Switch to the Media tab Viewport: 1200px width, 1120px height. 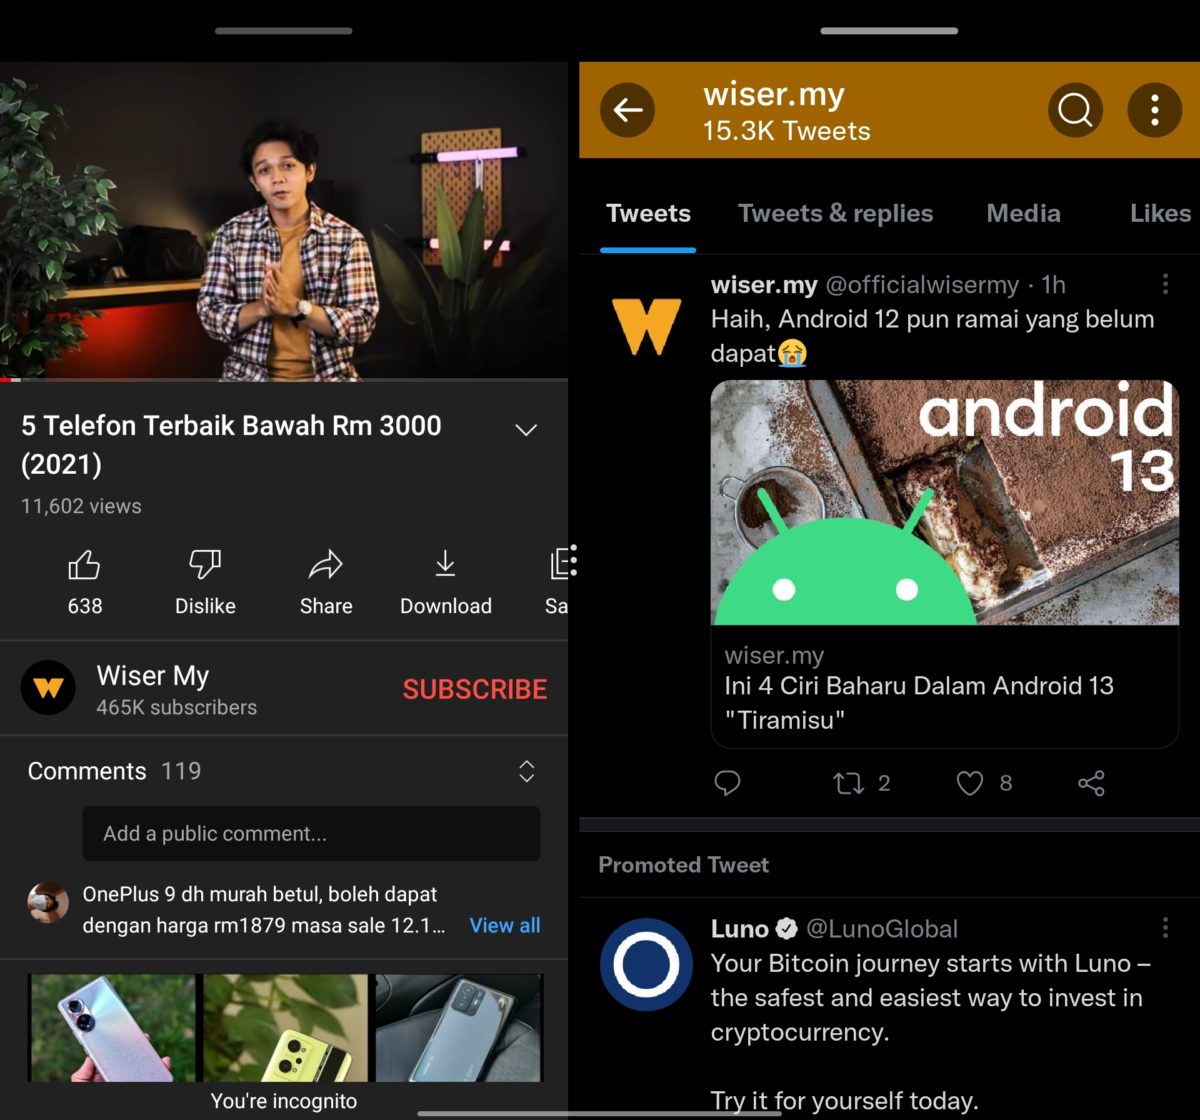click(x=1023, y=213)
